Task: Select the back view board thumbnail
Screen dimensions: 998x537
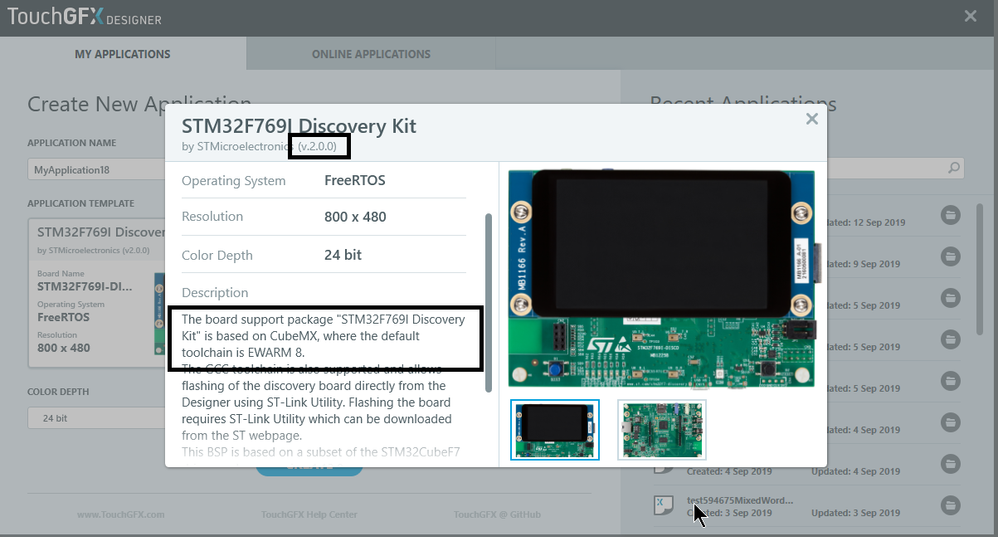Action: tap(662, 429)
